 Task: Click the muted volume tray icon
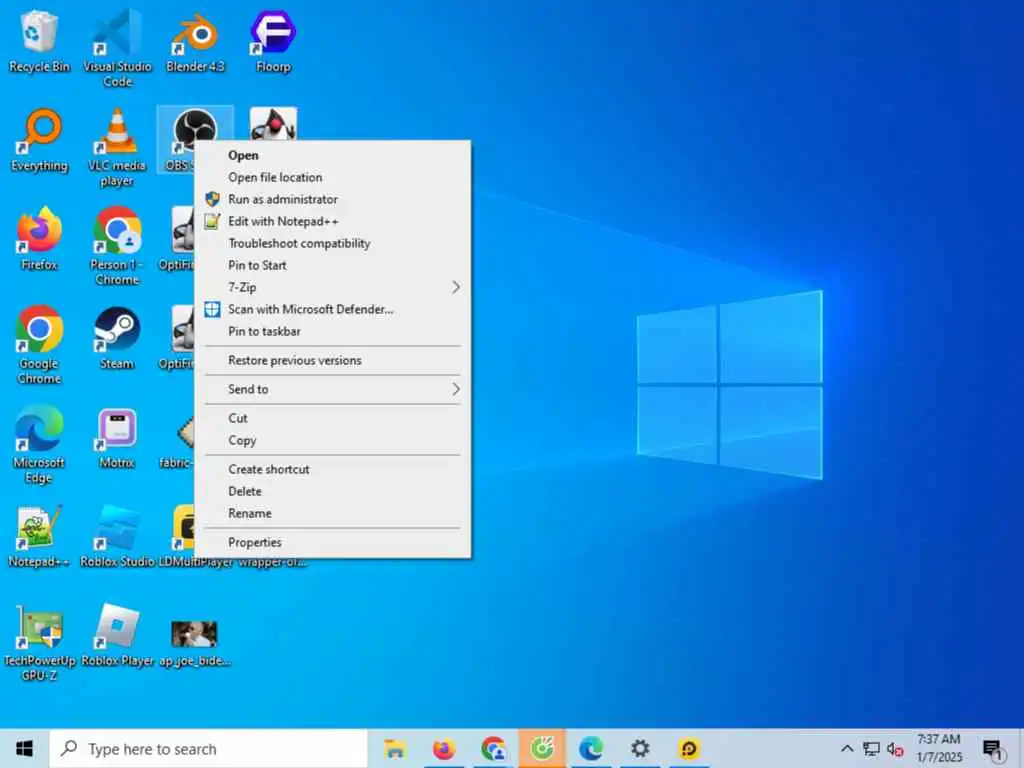tap(895, 749)
